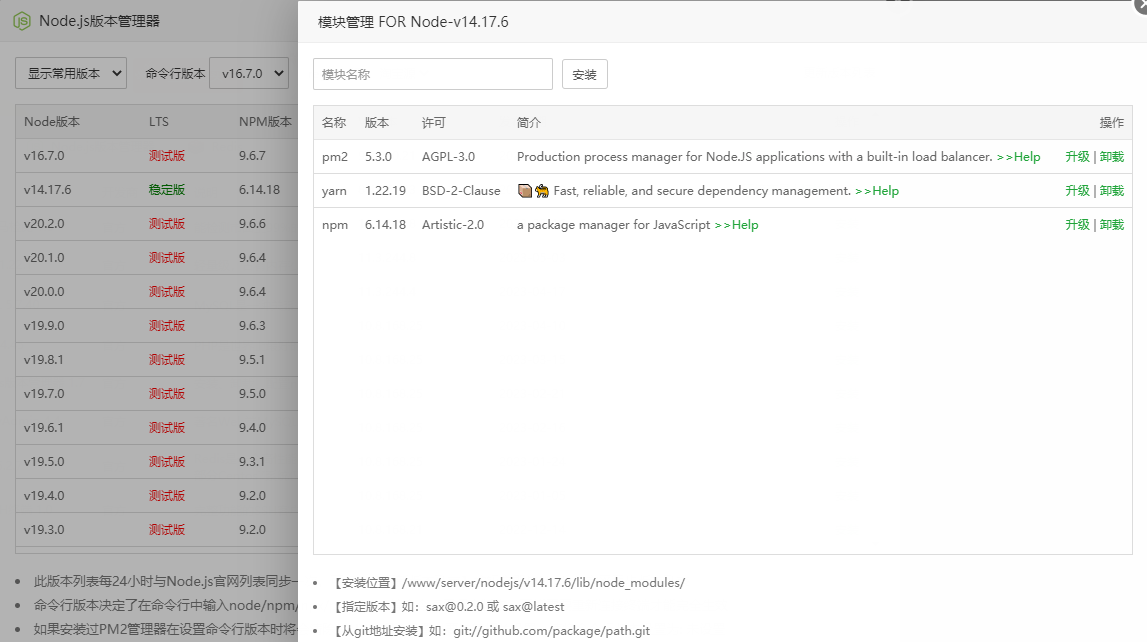1147x642 pixels.
Task: Click the package emoji icon in yarn row
Action: 525,191
